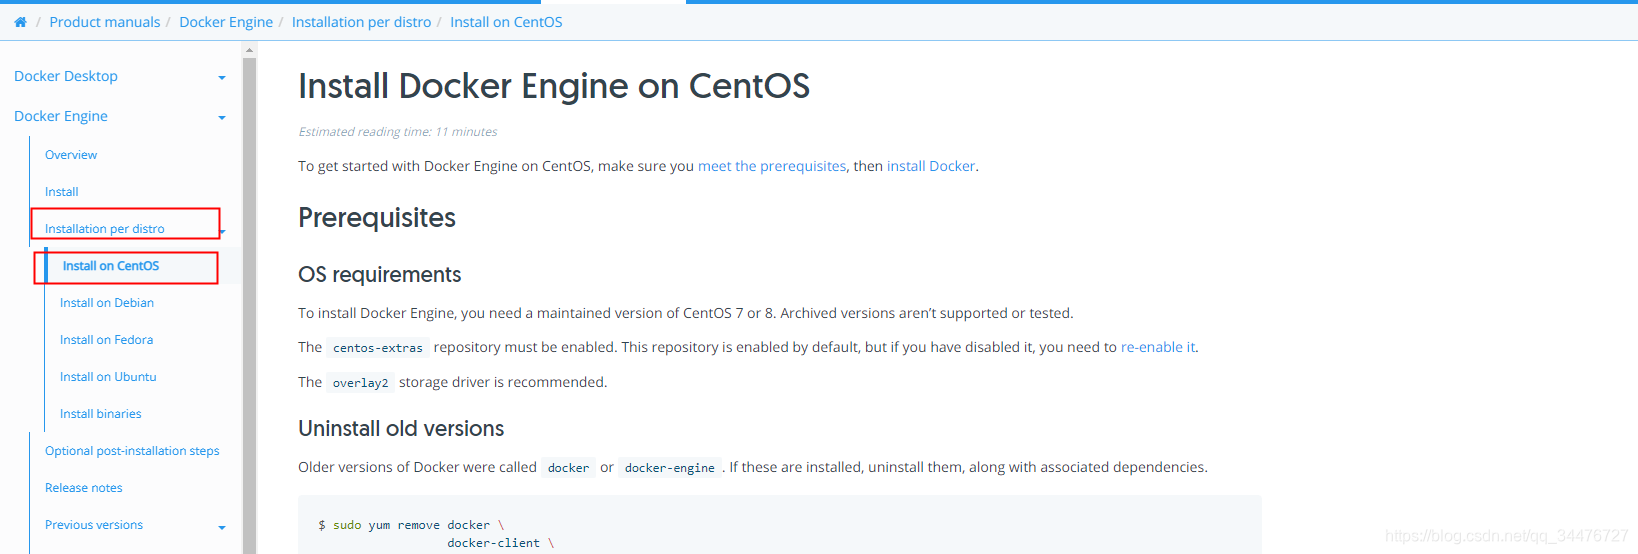Open Docker Engine sidebar section
1638x554 pixels.
click(x=61, y=116)
